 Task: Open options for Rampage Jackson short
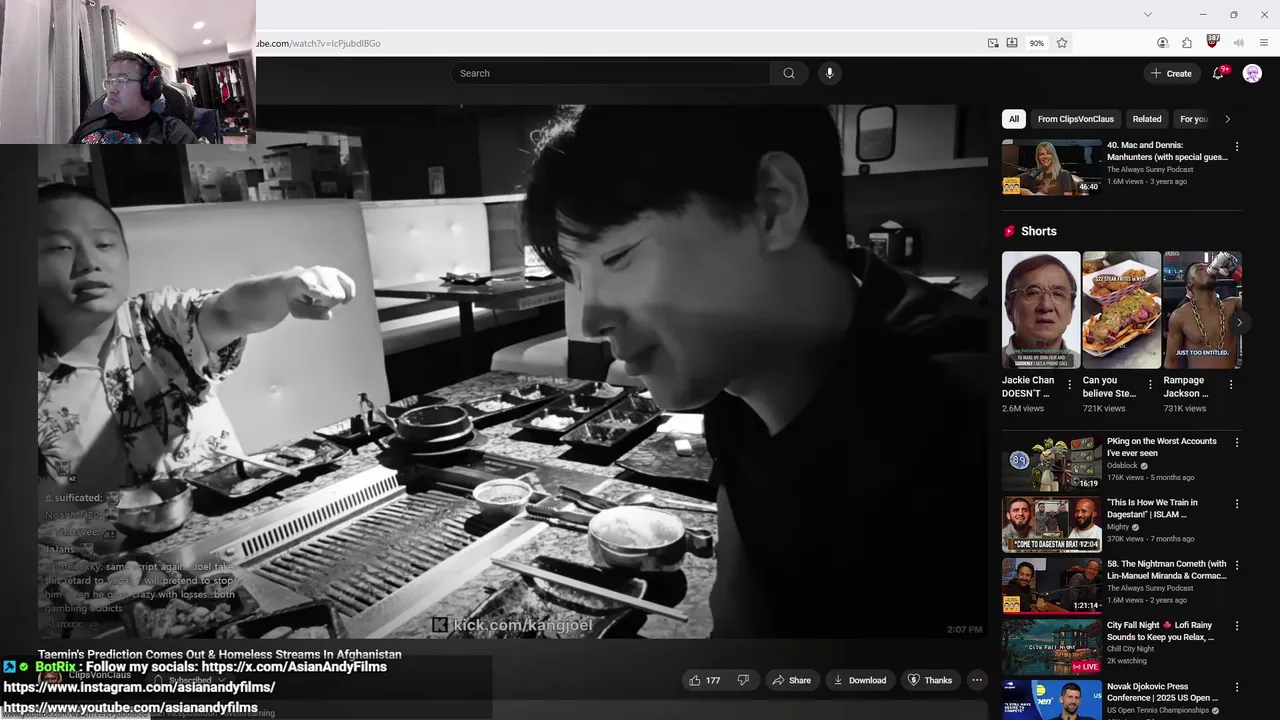(1231, 384)
